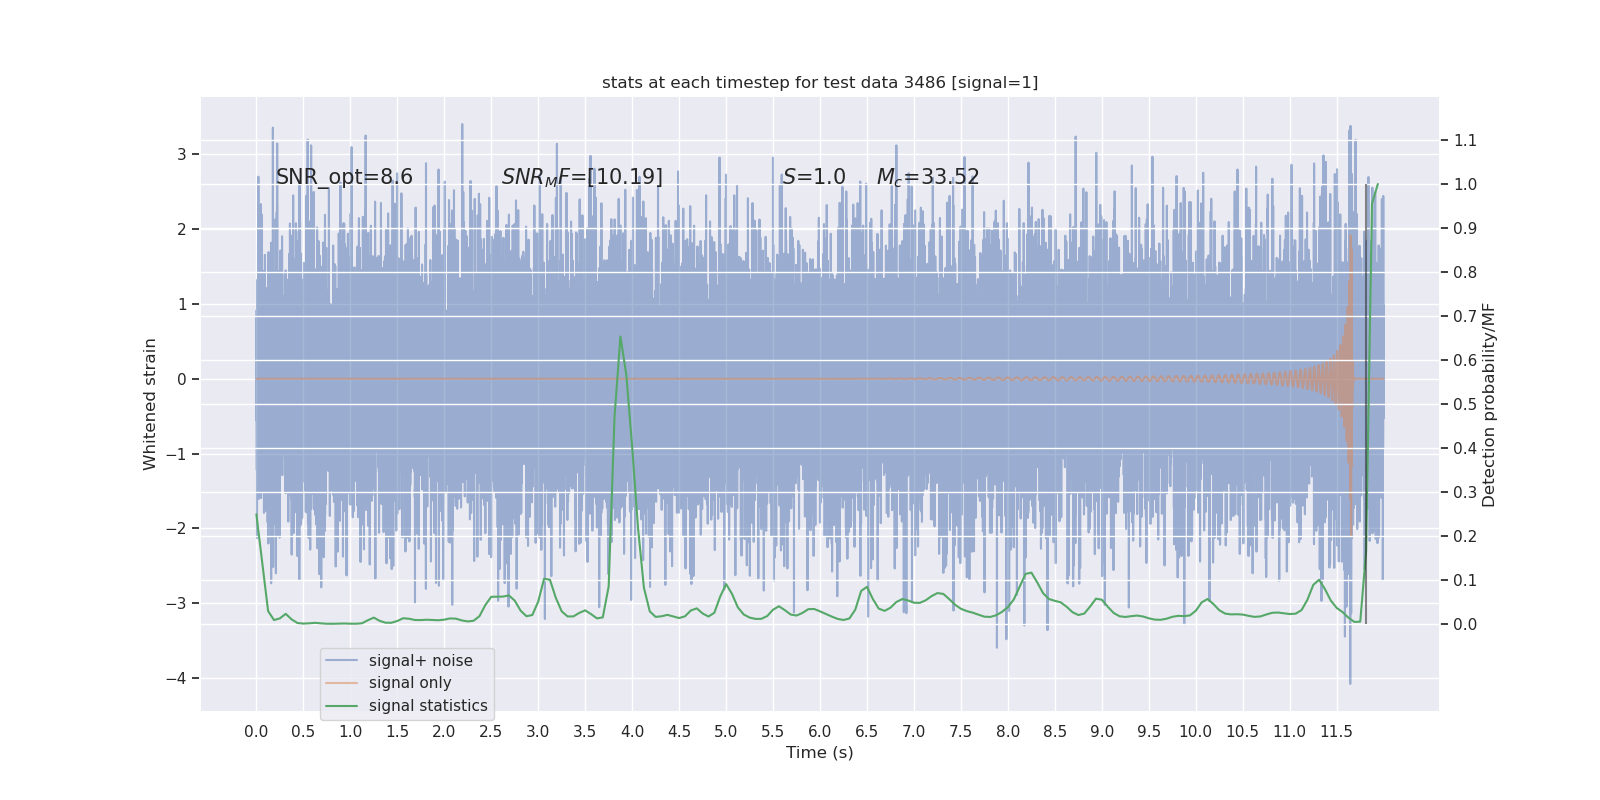Screen dimensions: 1600x800
Task: Click the 4.0 tick on the time axis
Action: (x=632, y=731)
